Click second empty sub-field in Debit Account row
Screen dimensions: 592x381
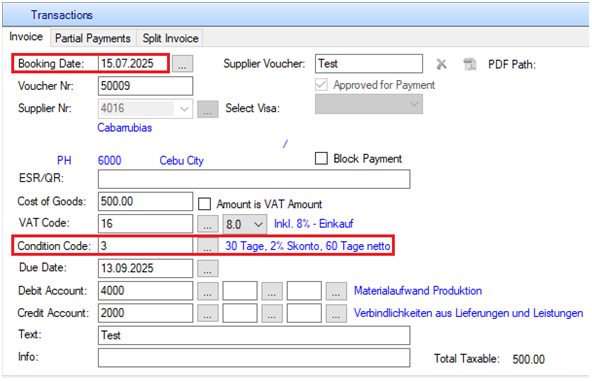point(304,291)
